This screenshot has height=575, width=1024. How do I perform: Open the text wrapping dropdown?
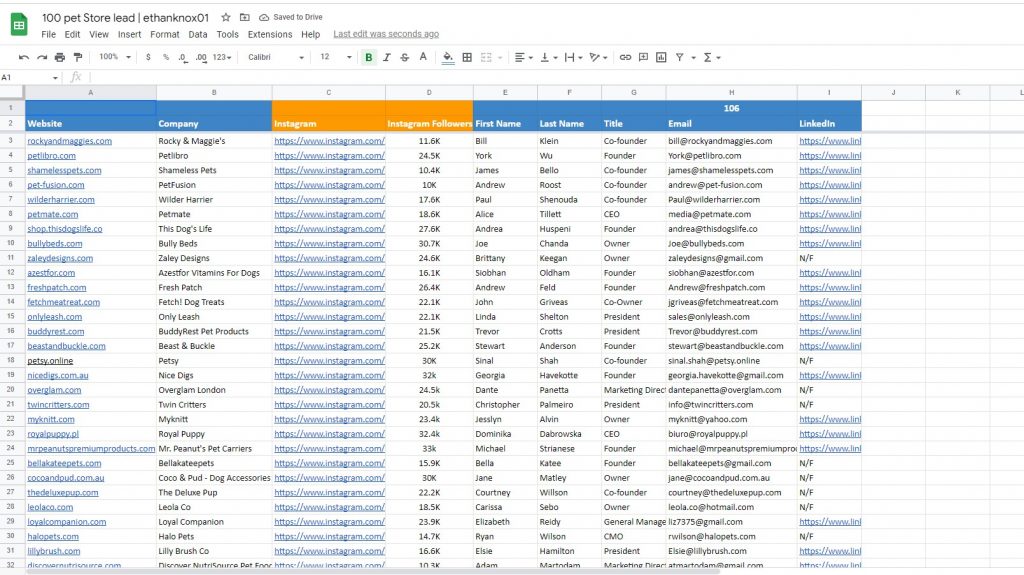click(x=573, y=58)
